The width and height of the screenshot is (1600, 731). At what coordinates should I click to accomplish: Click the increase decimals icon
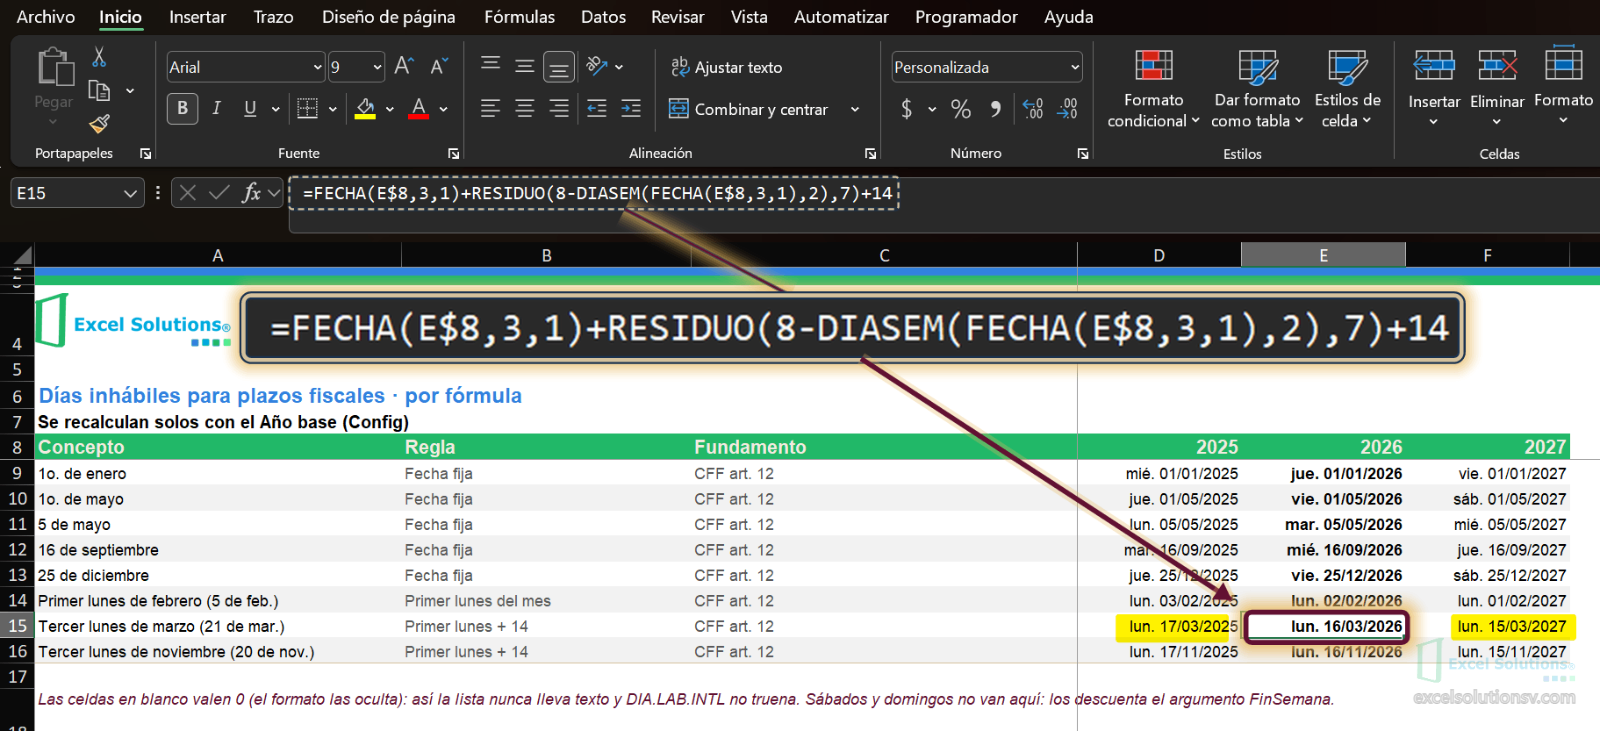tap(1033, 109)
